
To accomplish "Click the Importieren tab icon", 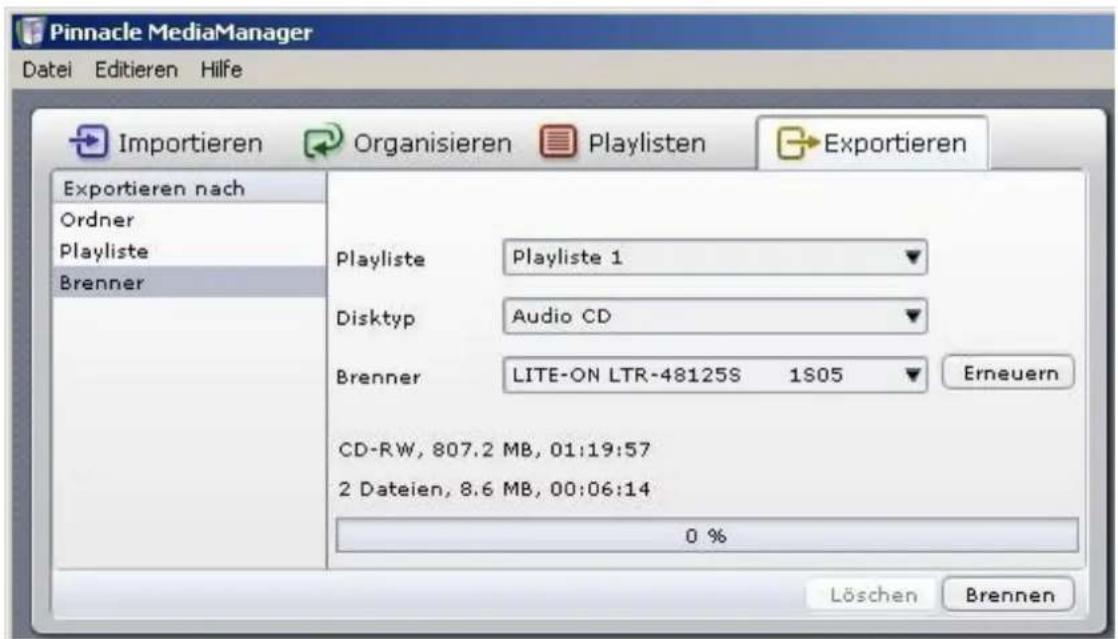I will pos(89,141).
